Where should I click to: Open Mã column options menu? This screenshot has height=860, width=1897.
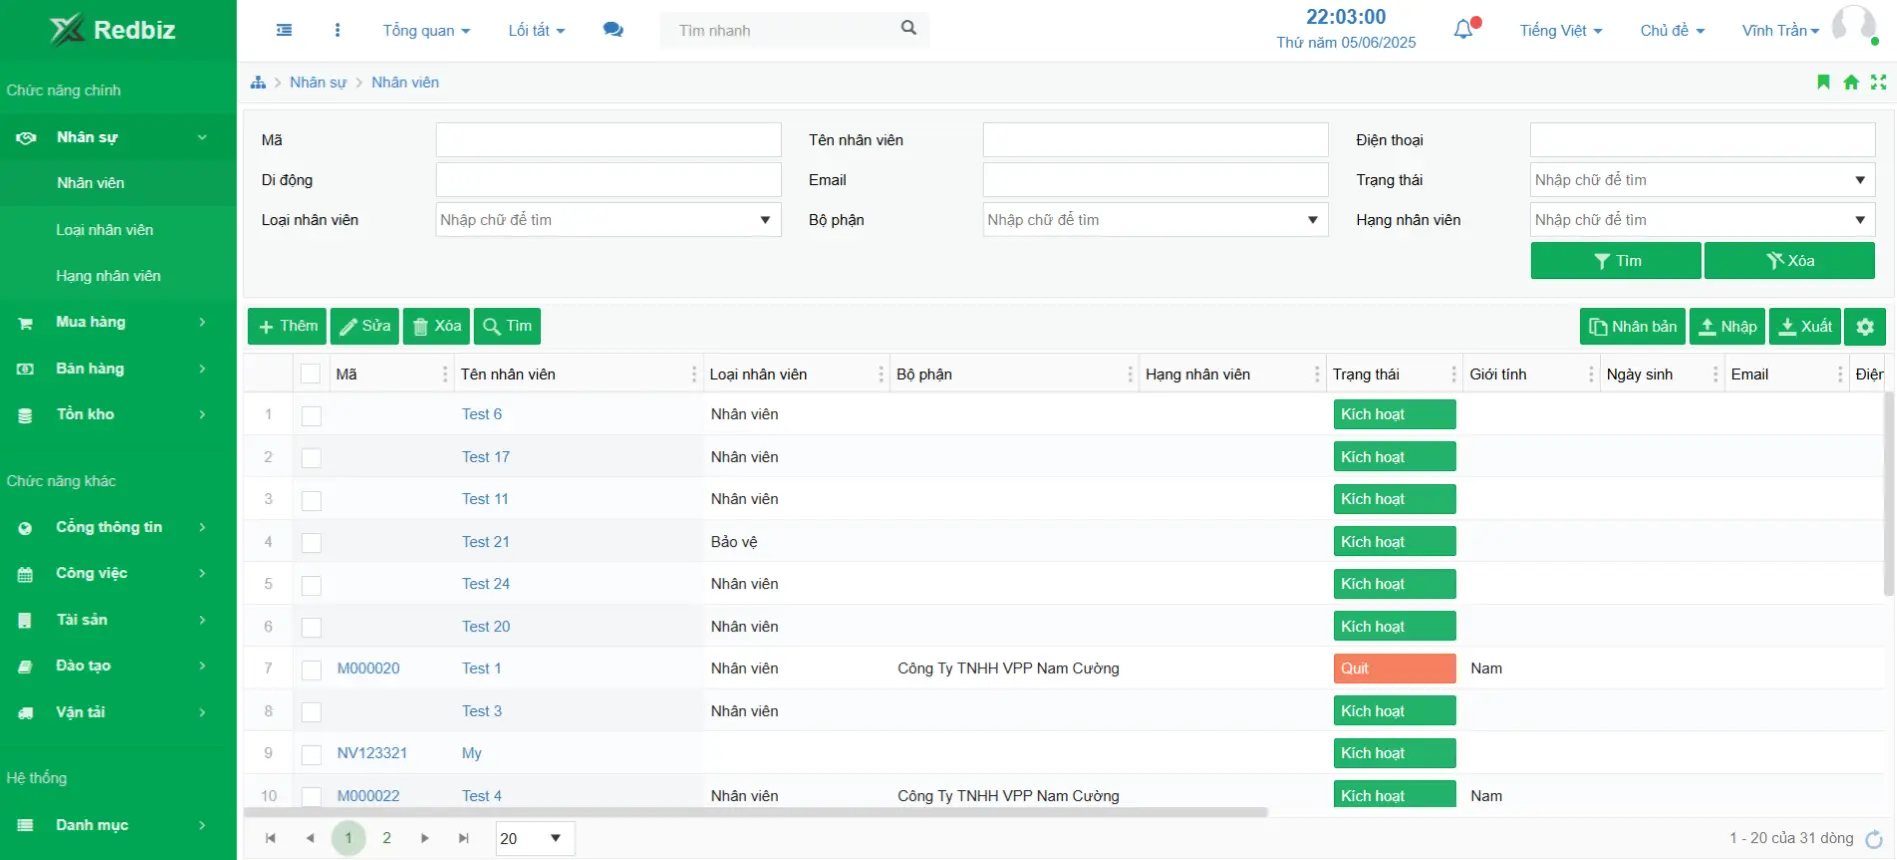tap(445, 374)
